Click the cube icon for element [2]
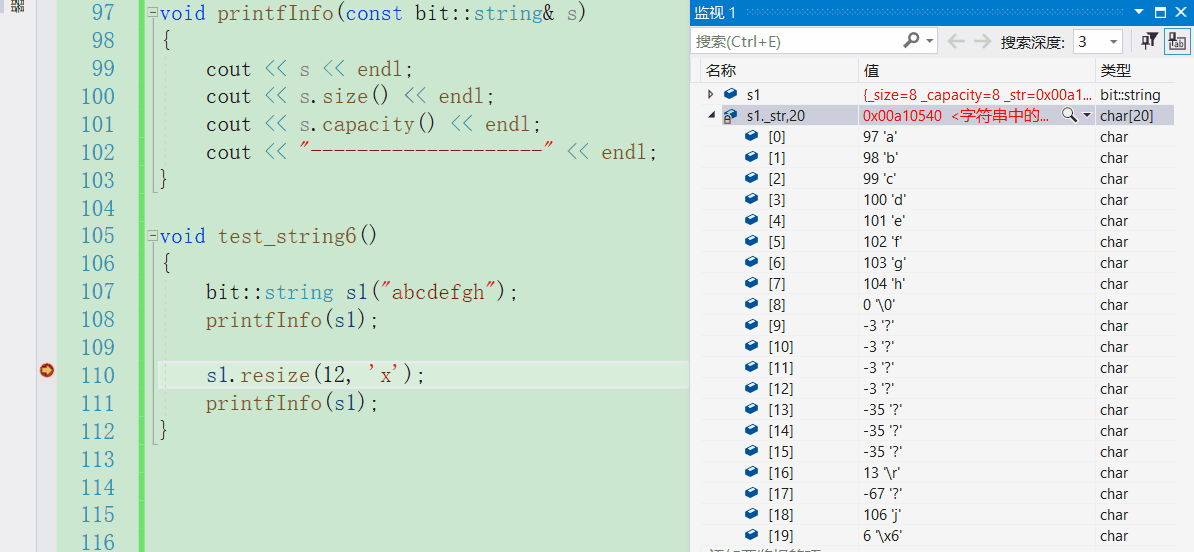The height and width of the screenshot is (552, 1194). [752, 178]
